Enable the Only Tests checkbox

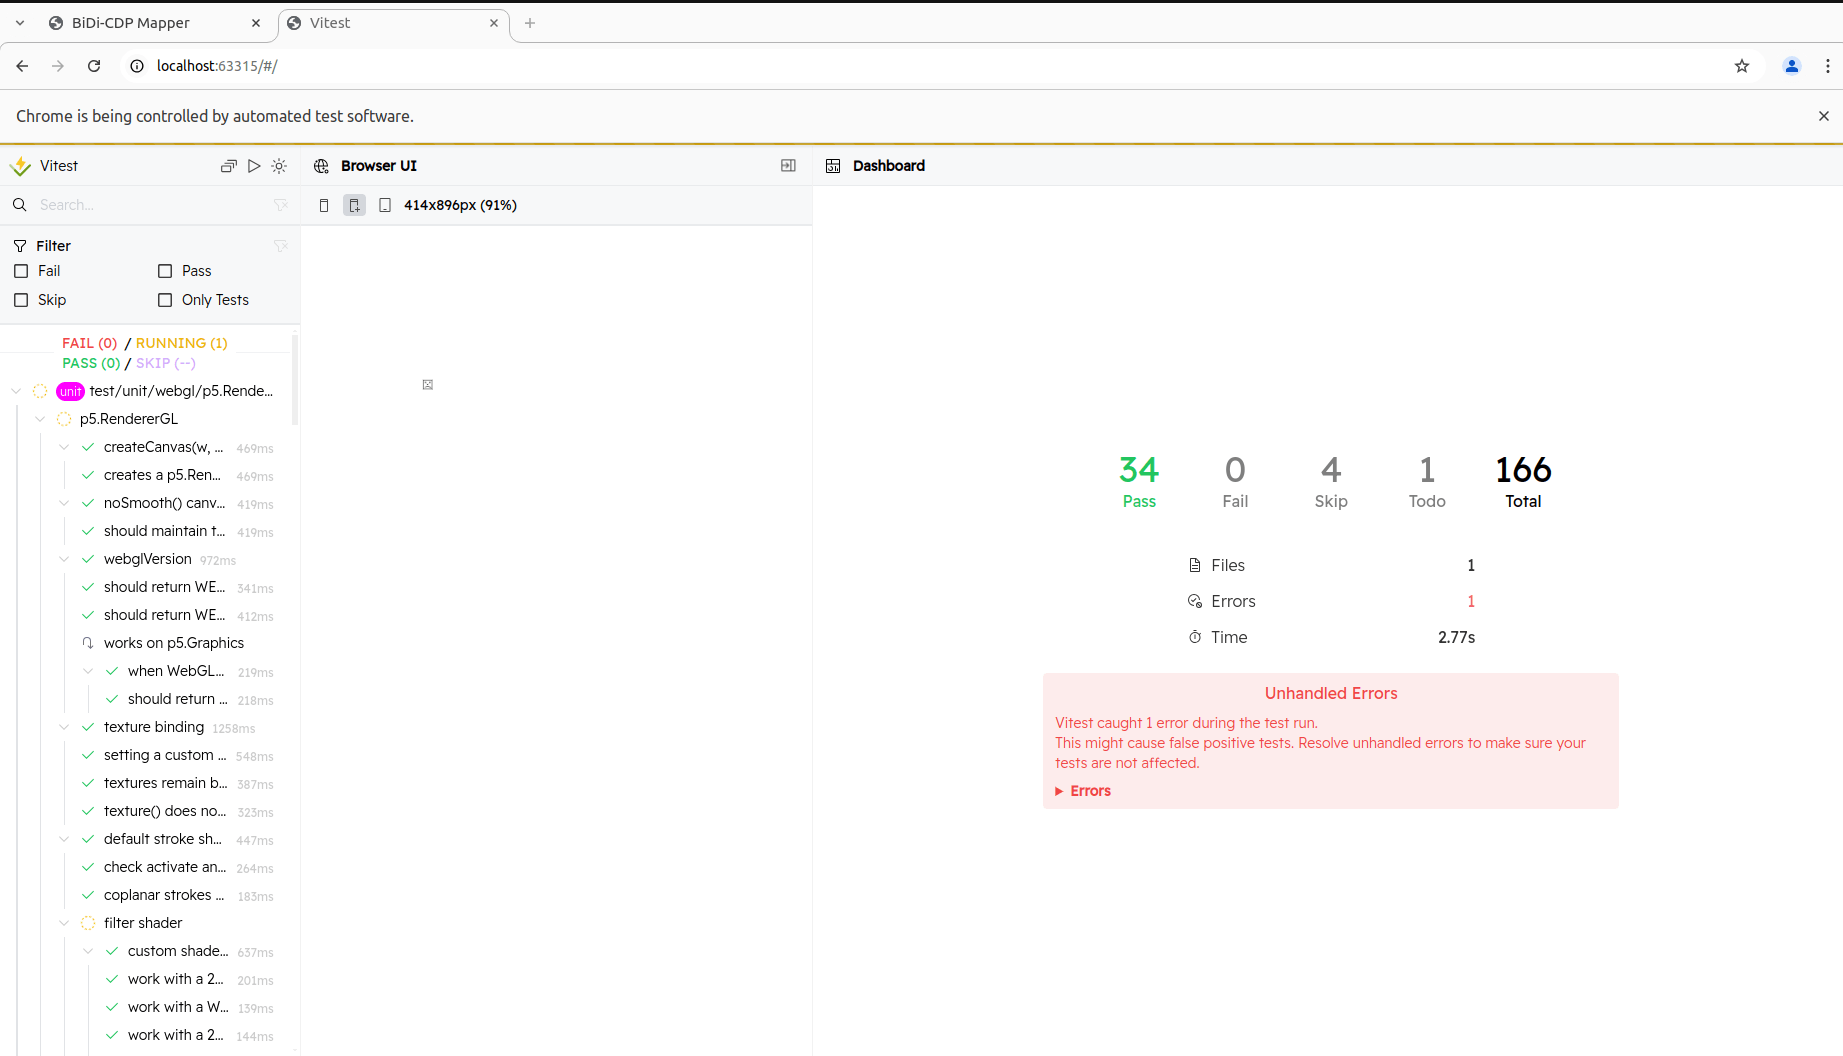165,300
